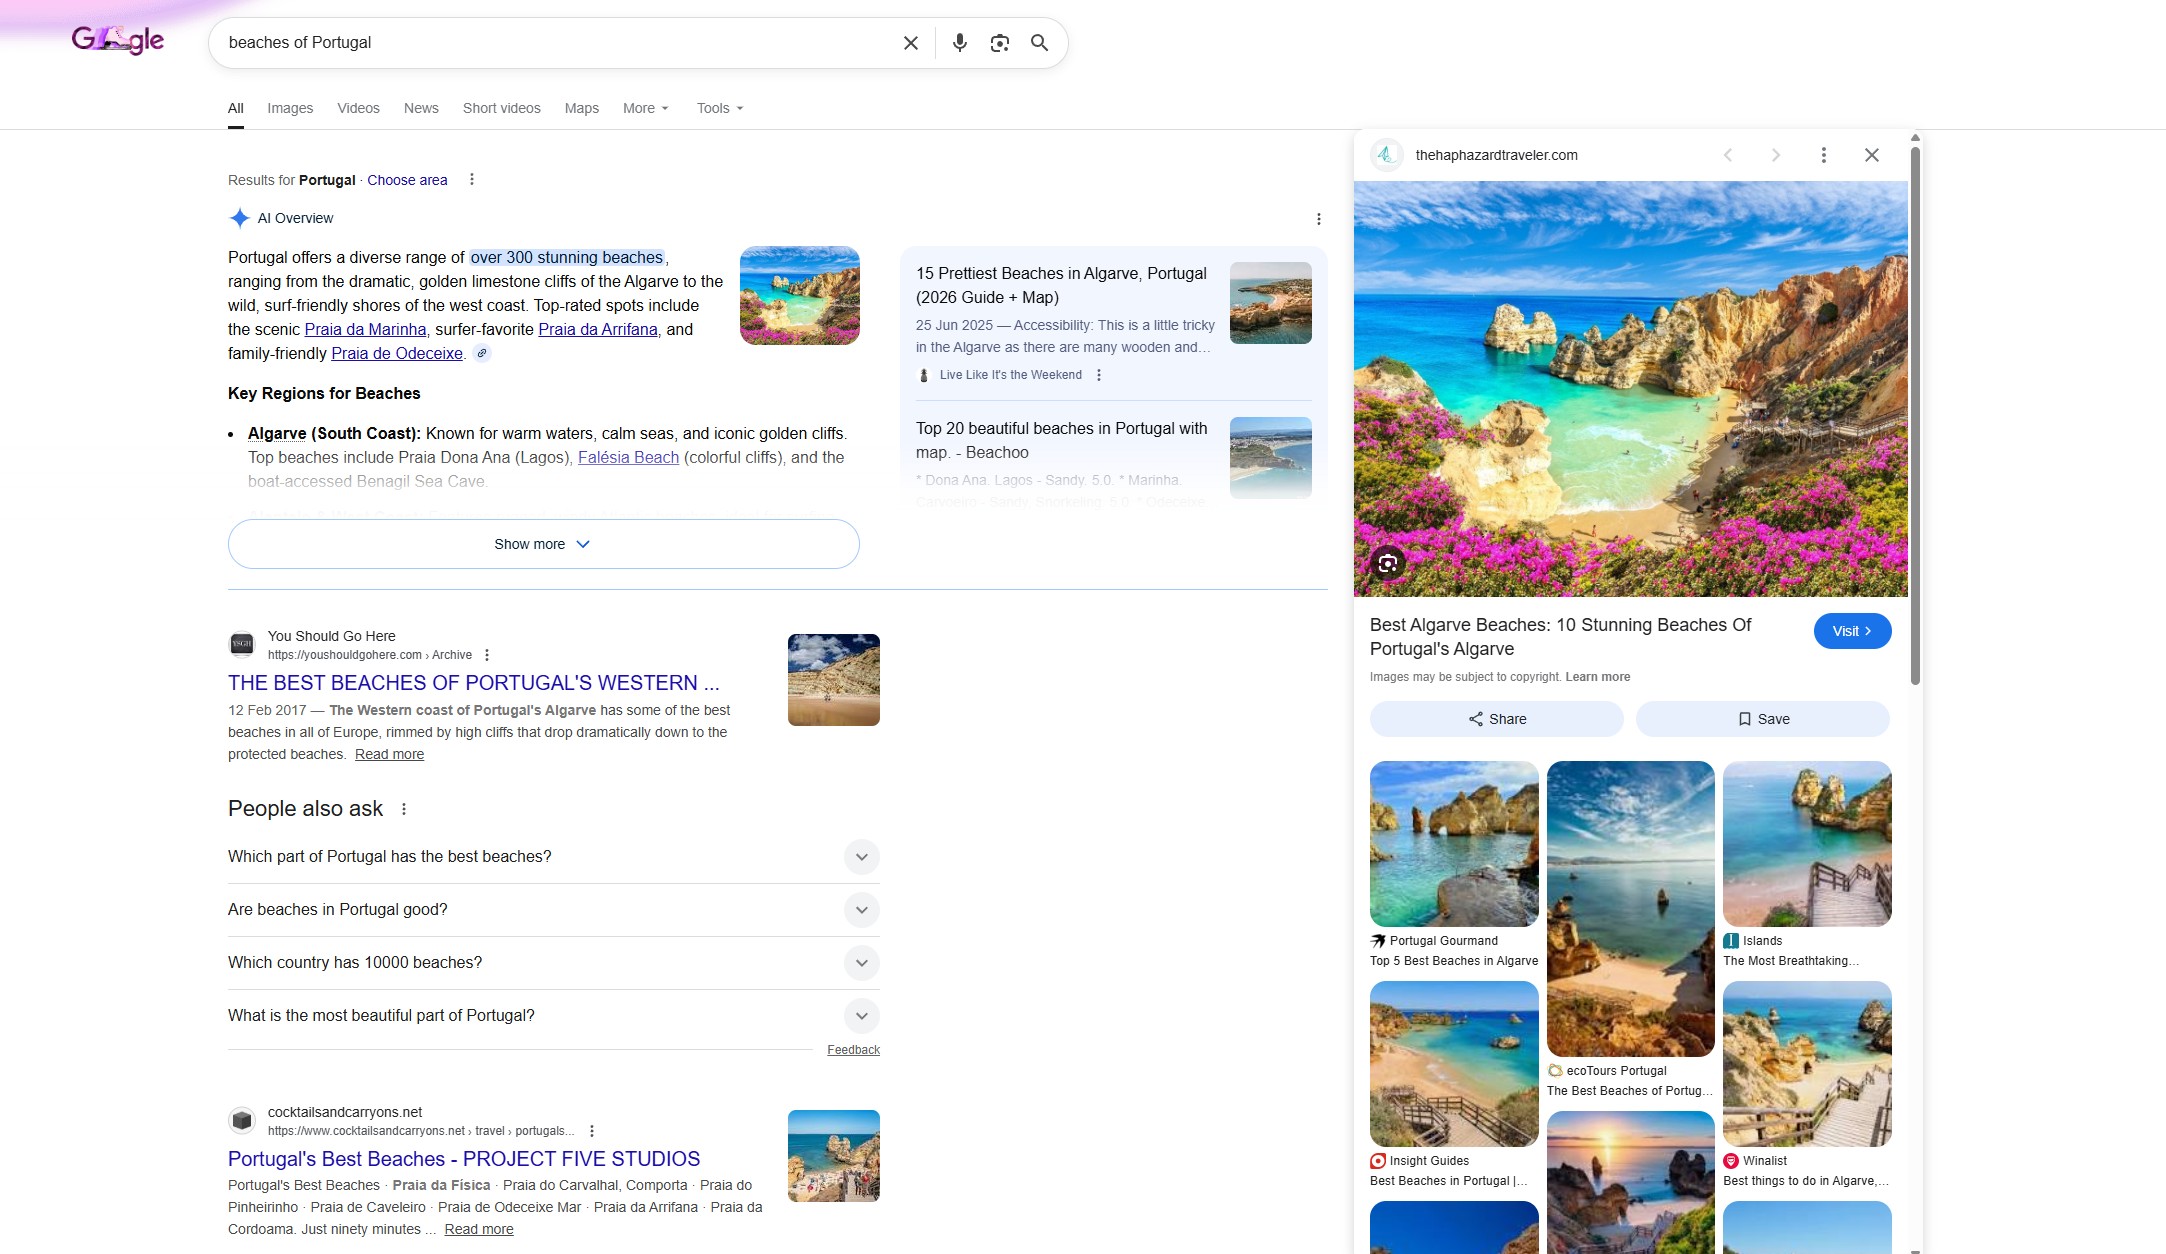Click the image panel scrollbar
The height and width of the screenshot is (1254, 2166).
pos(1913,400)
